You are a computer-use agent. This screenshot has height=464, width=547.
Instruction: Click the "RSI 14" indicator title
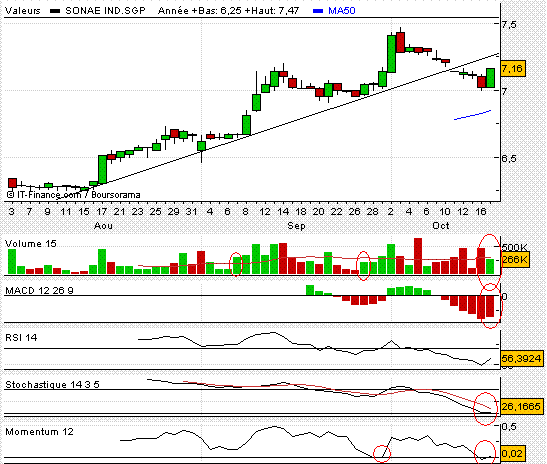[x=21, y=338]
